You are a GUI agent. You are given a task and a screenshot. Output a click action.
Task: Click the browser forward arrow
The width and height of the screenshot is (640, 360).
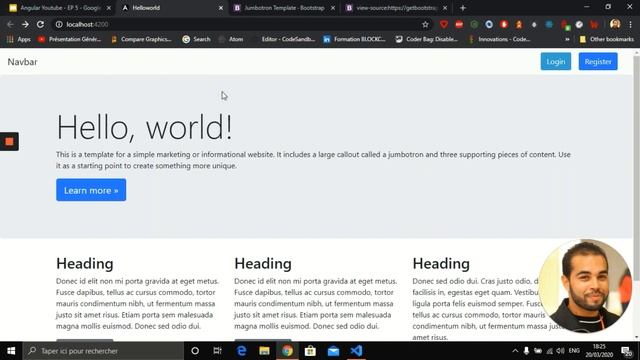[25, 24]
